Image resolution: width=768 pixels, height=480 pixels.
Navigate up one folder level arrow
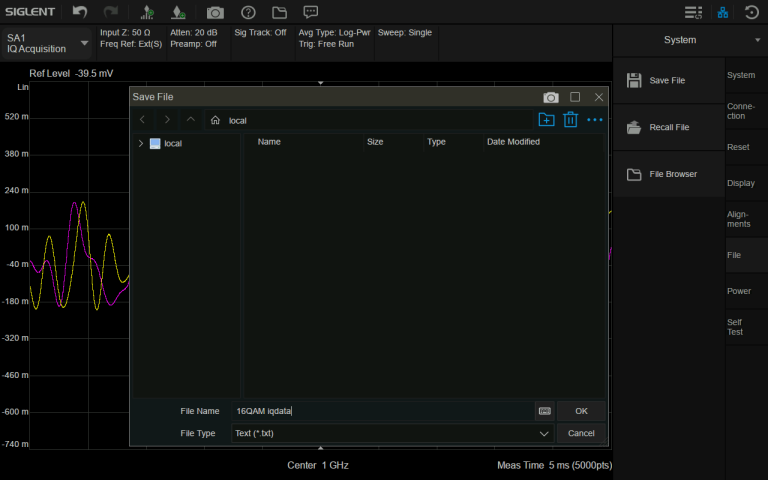click(191, 120)
